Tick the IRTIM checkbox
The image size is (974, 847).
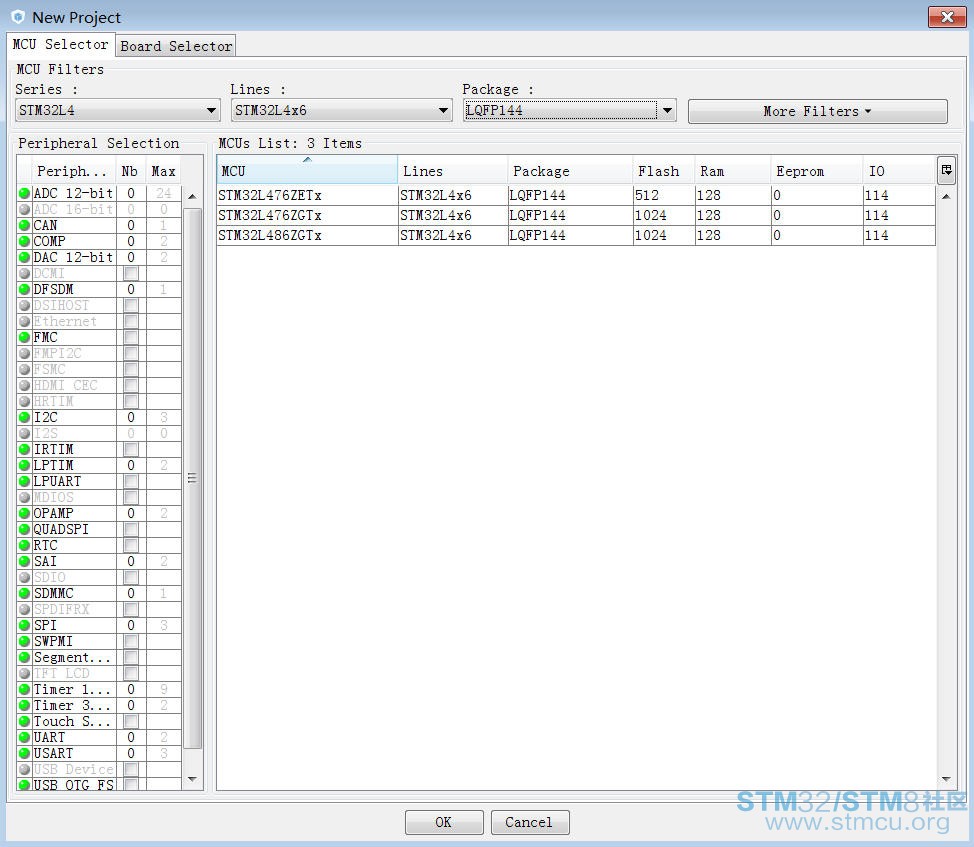tap(131, 449)
